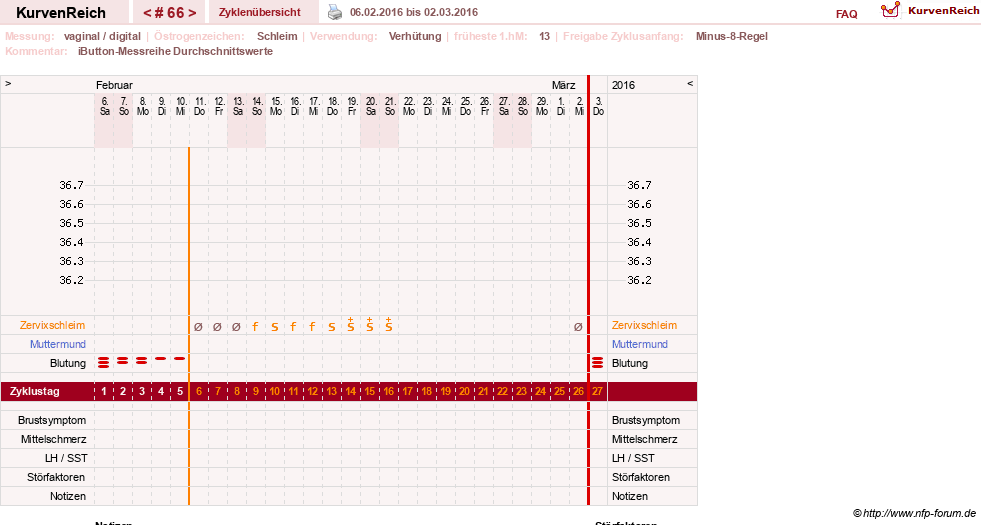Click the KurvenReich title at top left
Viewport: 981px width, 525px height.
pyautogui.click(x=61, y=13)
